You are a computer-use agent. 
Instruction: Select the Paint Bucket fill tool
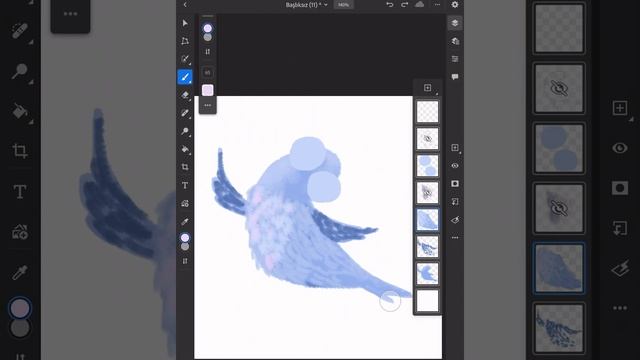(185, 149)
